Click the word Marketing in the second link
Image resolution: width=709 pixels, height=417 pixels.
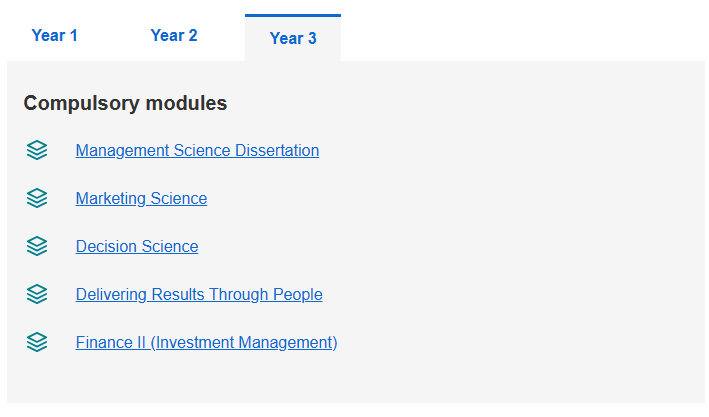coord(110,199)
